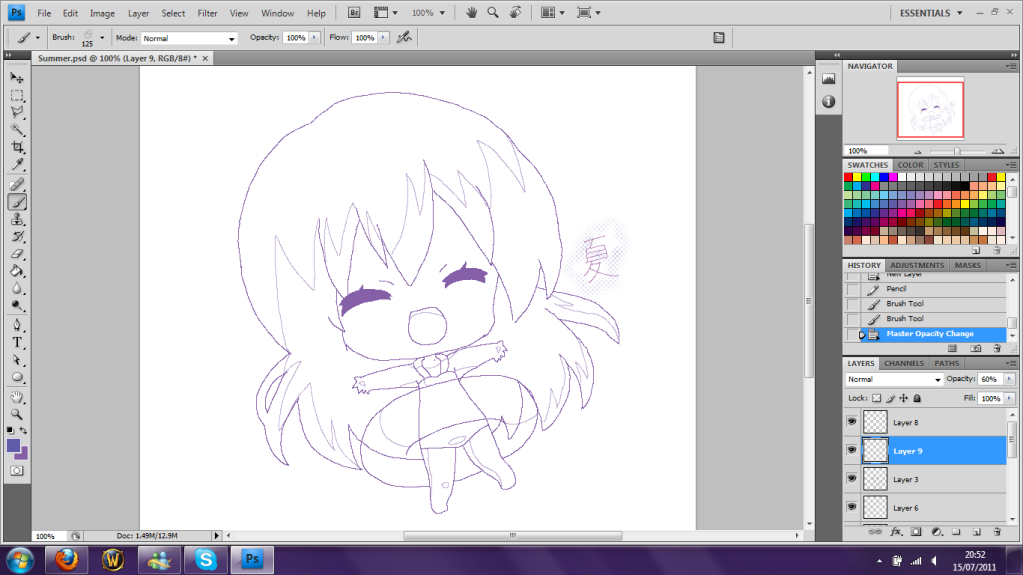This screenshot has width=1023, height=575.
Task: Switch to the Adjustments tab
Action: [917, 266]
